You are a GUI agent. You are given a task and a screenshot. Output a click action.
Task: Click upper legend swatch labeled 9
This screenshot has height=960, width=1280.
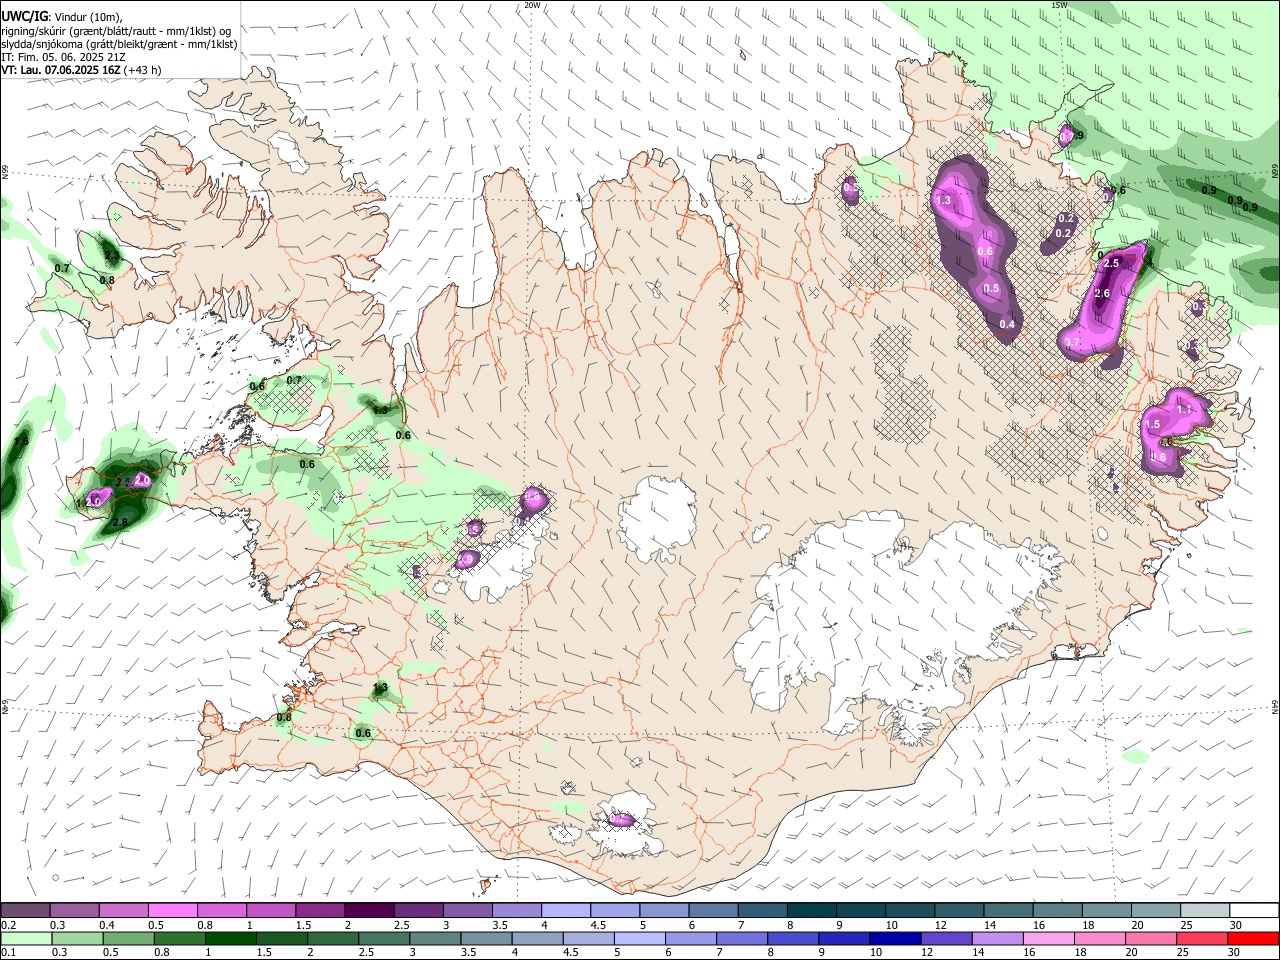click(861, 911)
